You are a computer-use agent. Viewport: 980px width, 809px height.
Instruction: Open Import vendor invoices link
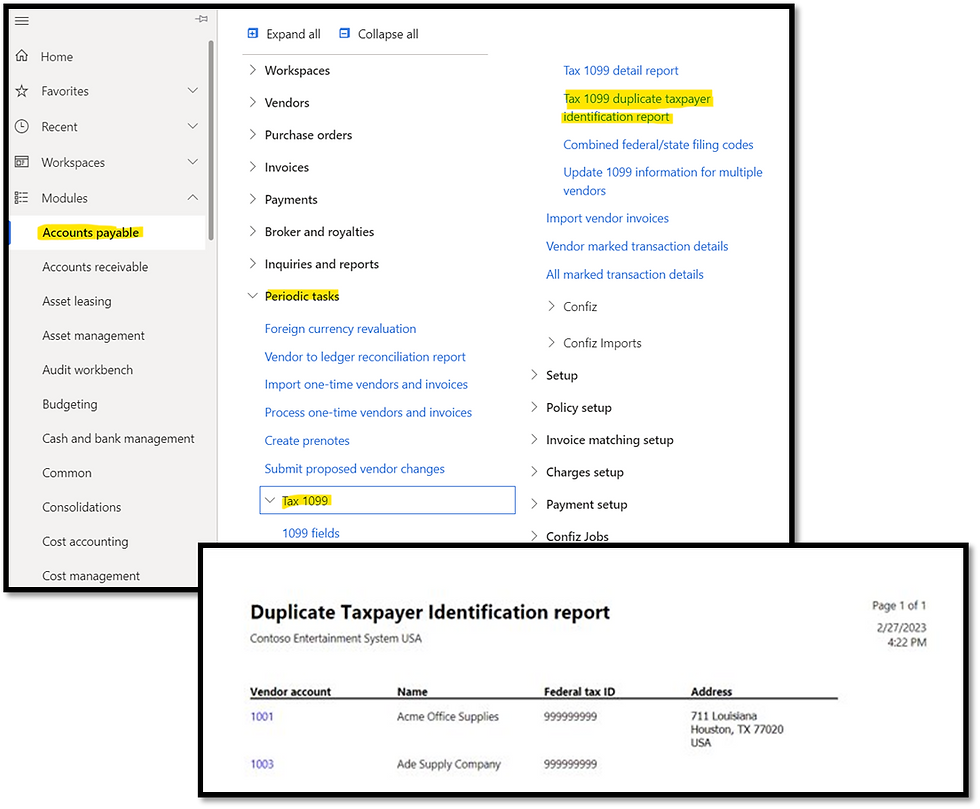tap(608, 218)
